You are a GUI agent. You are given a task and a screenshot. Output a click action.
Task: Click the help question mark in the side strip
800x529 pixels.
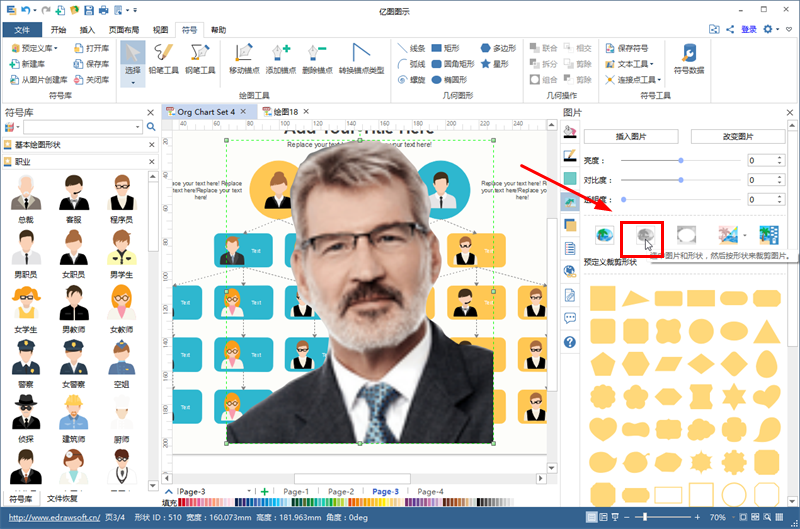pyautogui.click(x=570, y=342)
